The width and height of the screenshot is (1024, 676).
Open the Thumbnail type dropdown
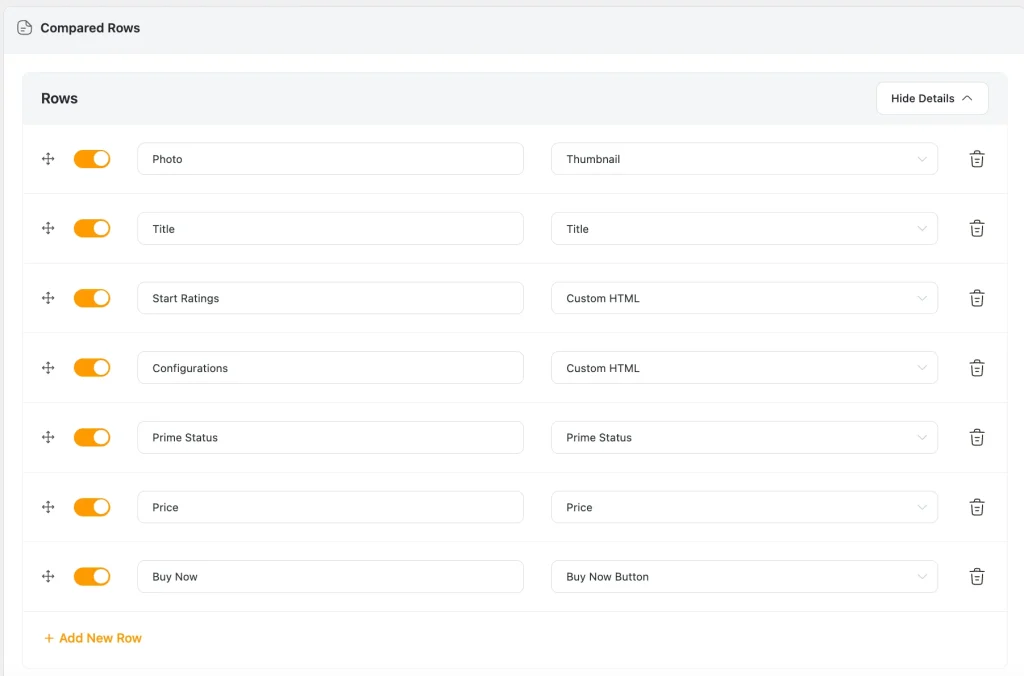[744, 159]
